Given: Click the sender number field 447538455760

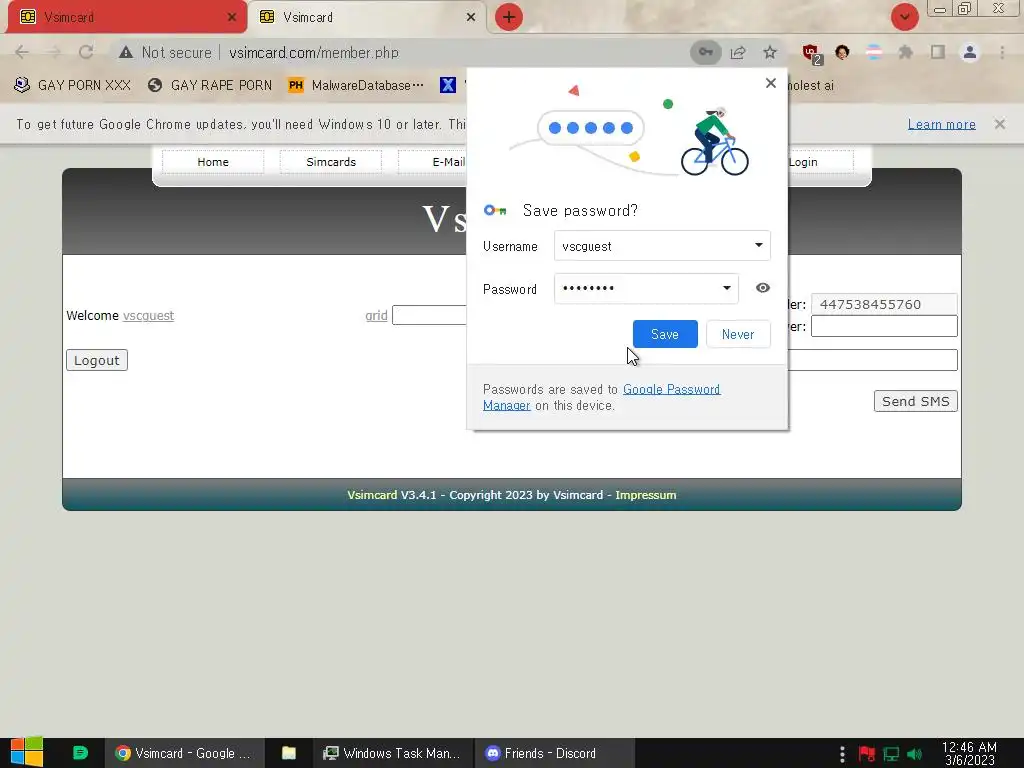Looking at the screenshot, I should point(884,304).
